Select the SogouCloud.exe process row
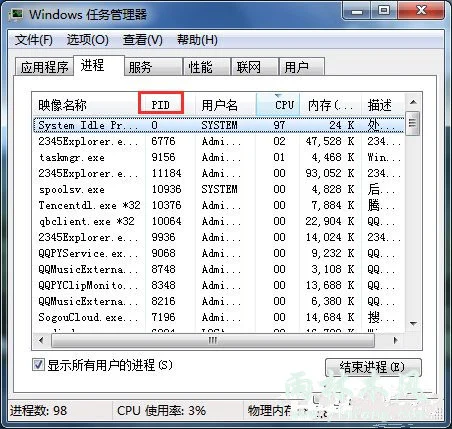Viewport: 452px width, 429px height. 218,317
